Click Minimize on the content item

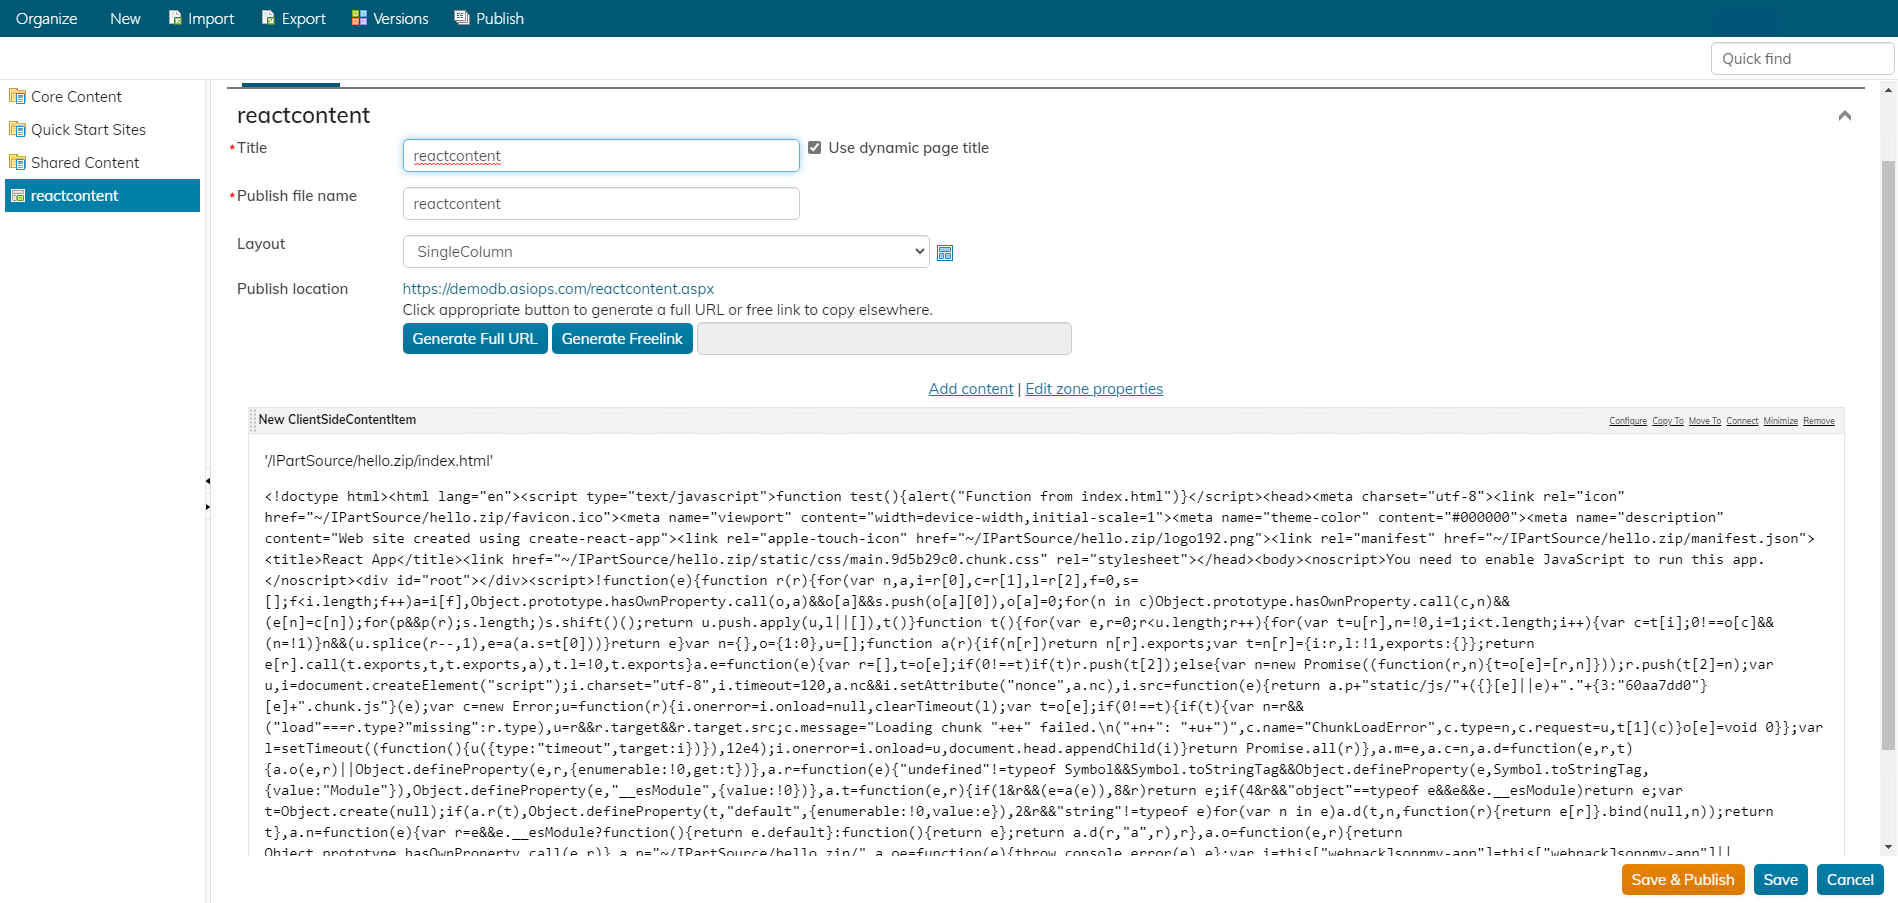pos(1781,421)
